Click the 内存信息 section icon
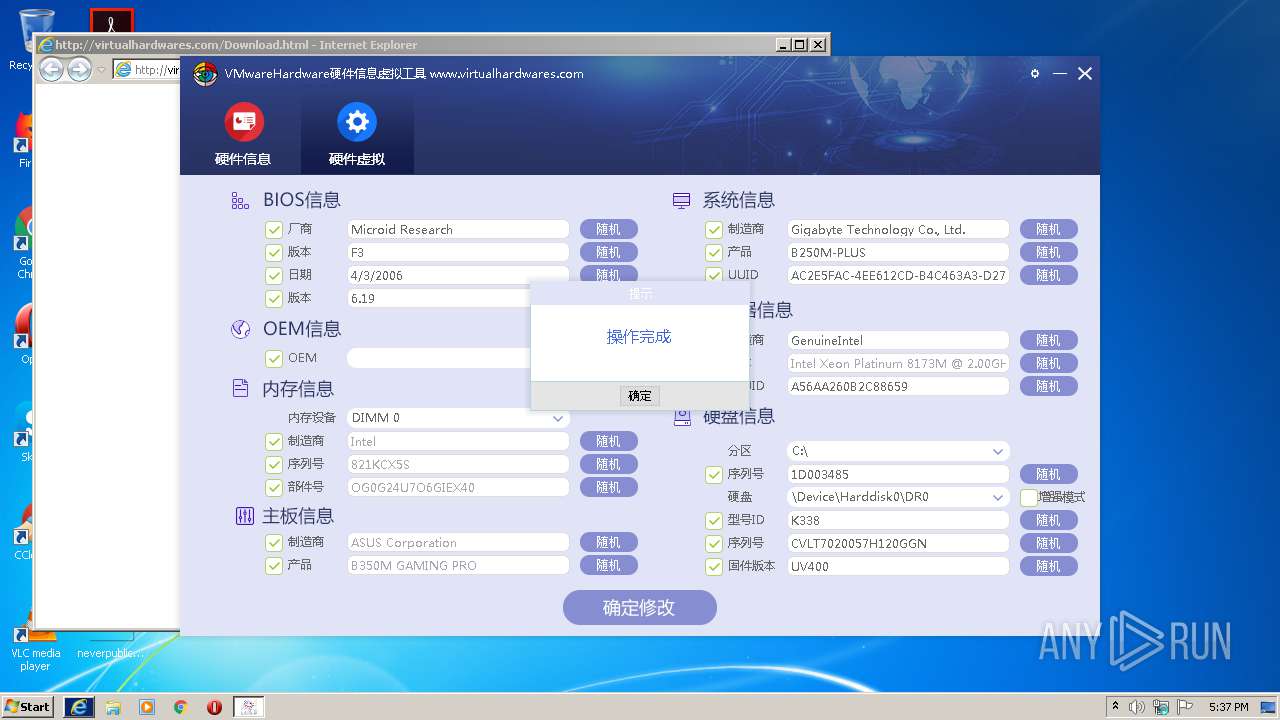The image size is (1280, 720). click(240, 388)
